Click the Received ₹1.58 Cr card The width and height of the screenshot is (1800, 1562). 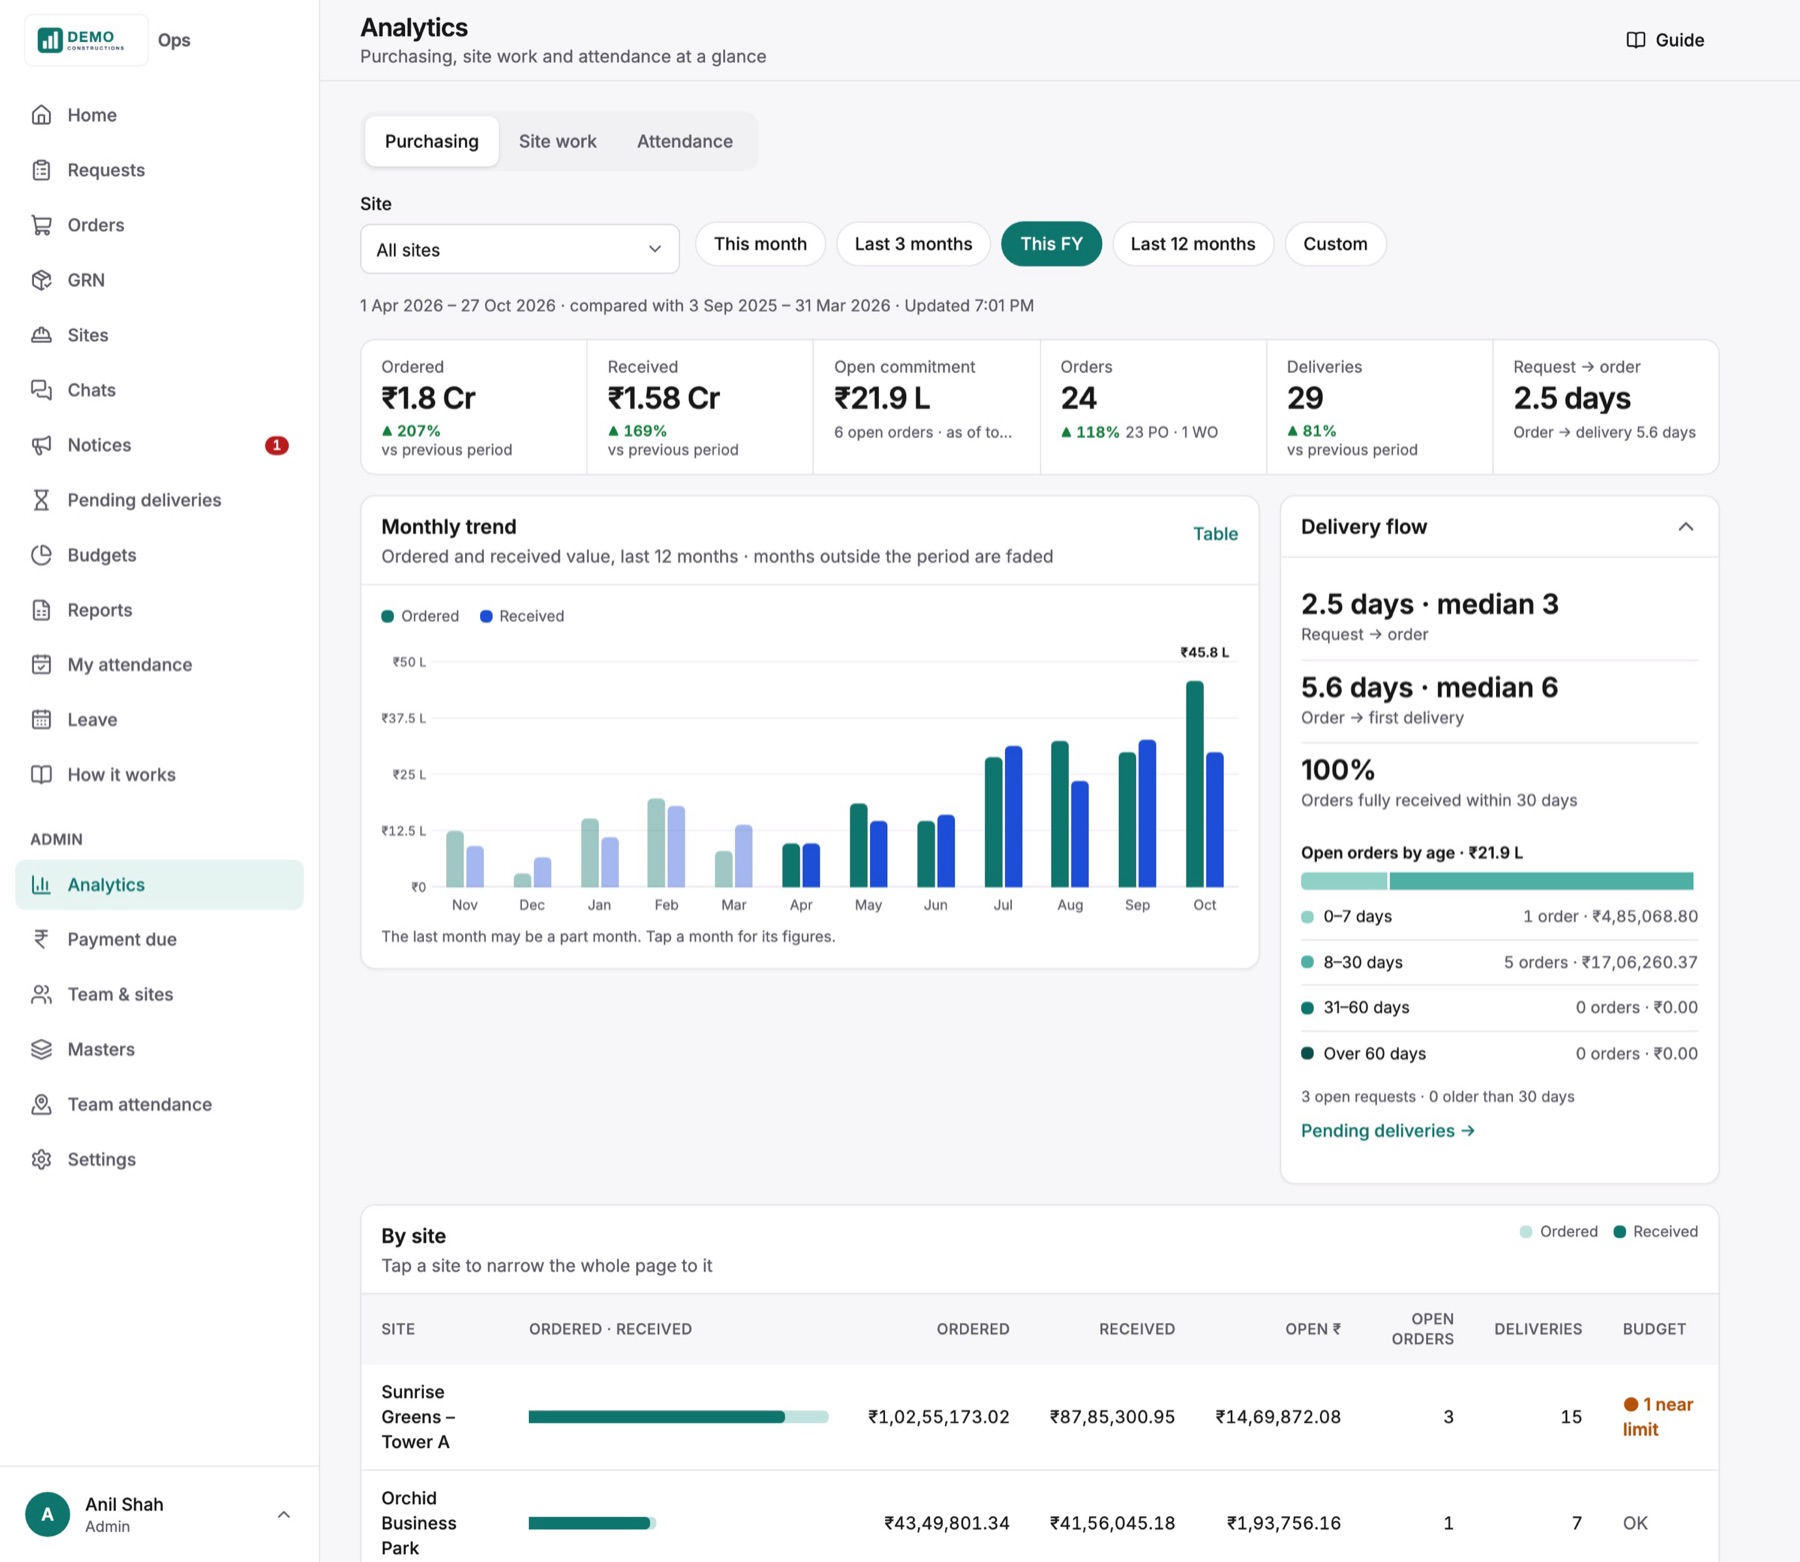700,407
